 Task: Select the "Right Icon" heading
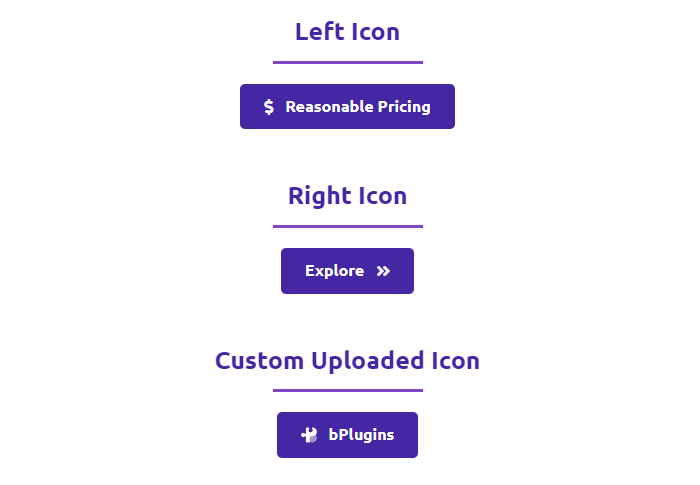347,195
